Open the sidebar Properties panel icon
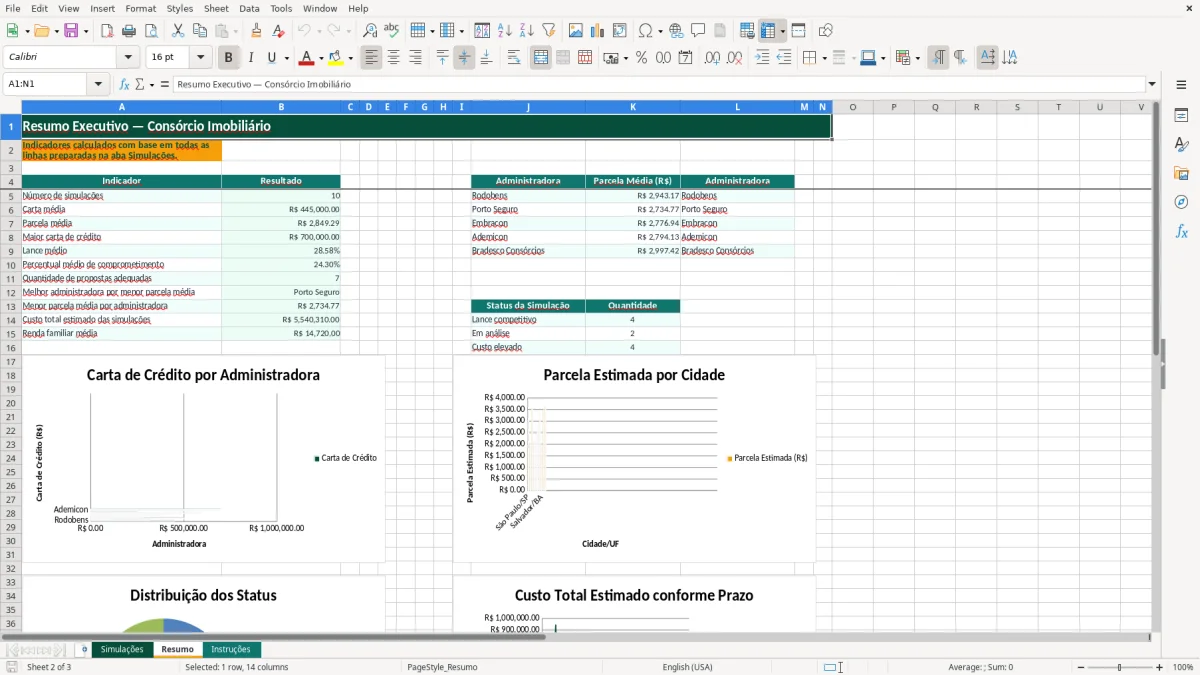 tap(1182, 116)
